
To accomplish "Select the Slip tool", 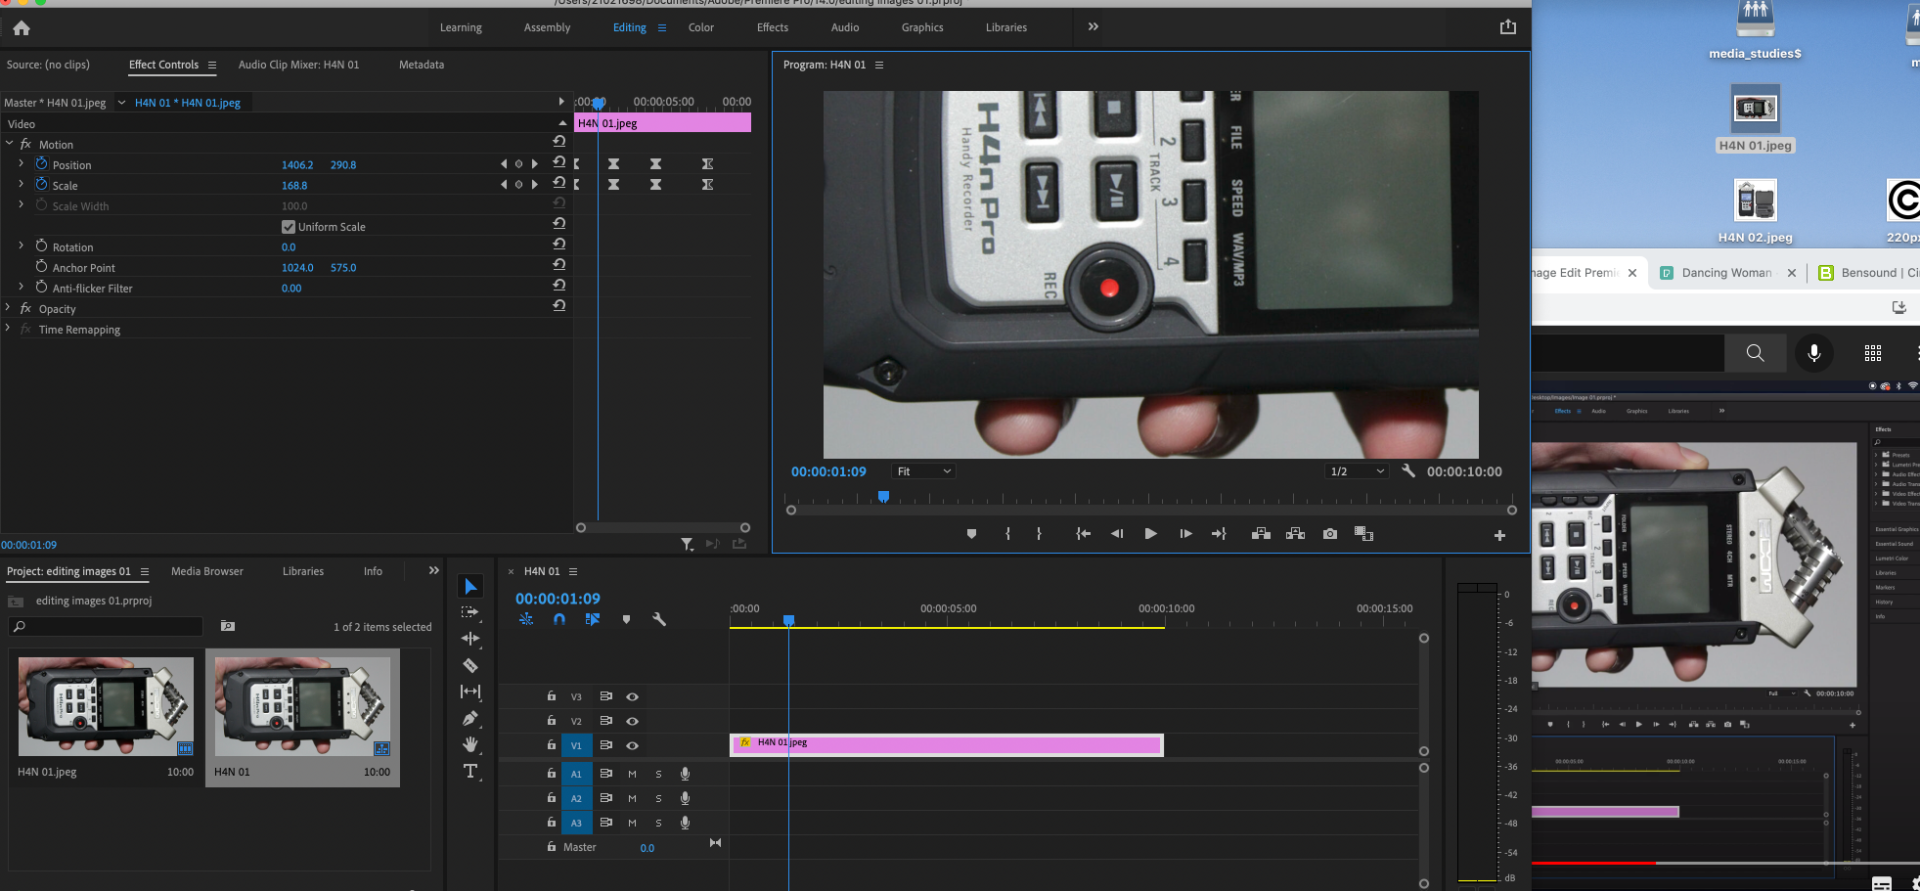I will (470, 691).
